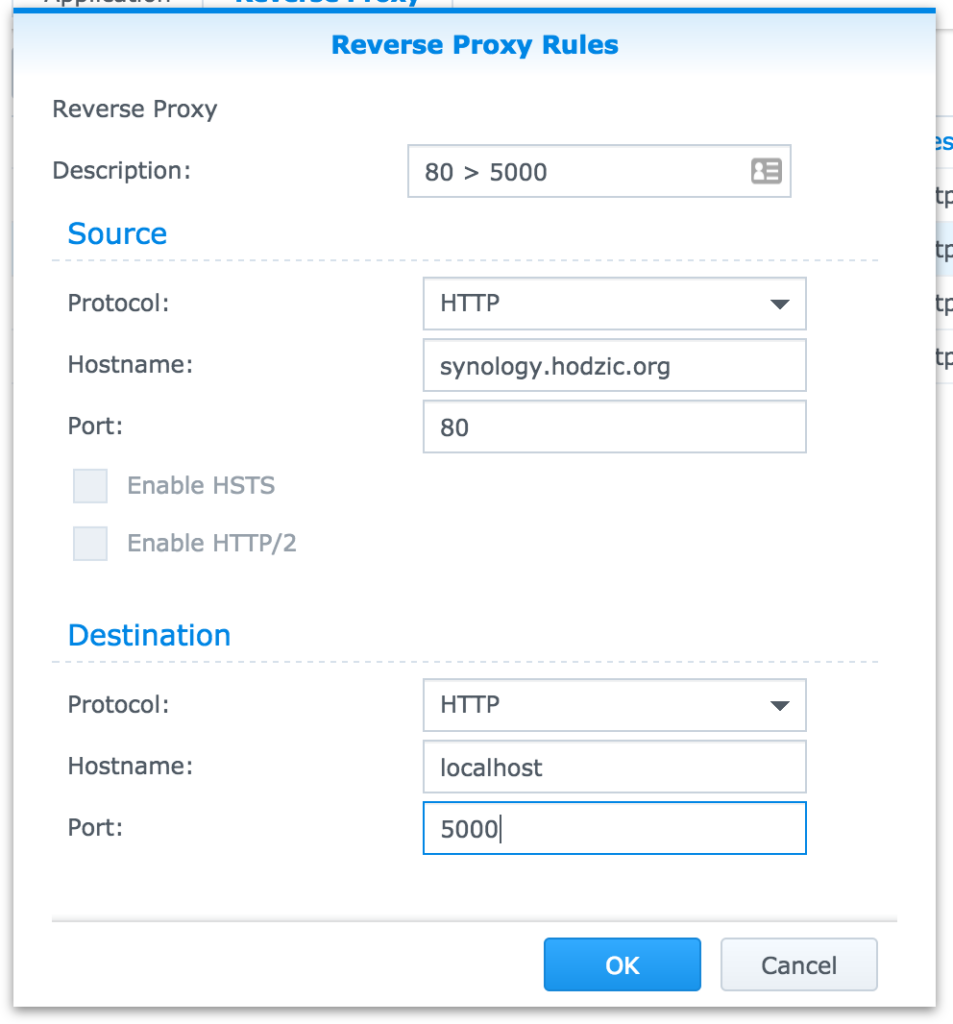Click the Enable HTTP/2 label text
The image size is (953, 1024).
(x=212, y=543)
